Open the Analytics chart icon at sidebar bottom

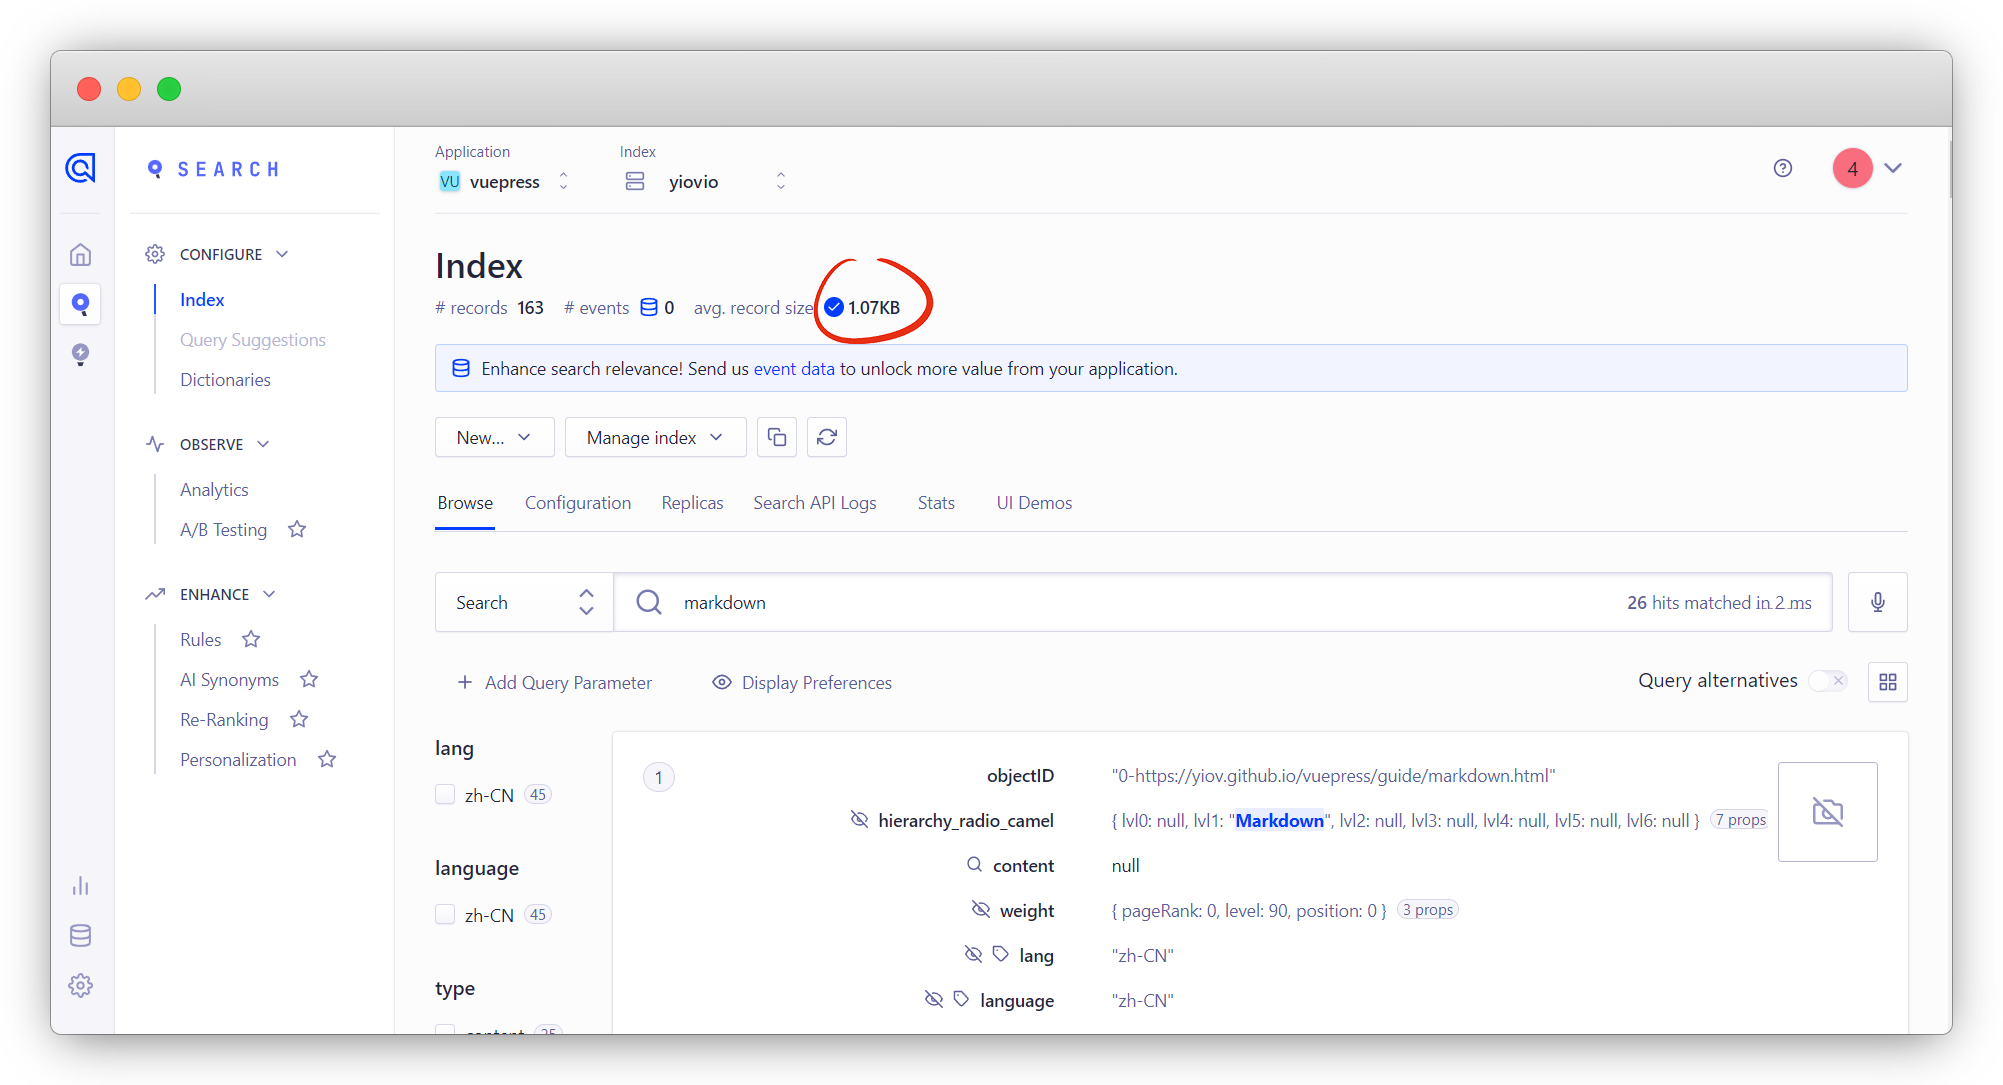(x=81, y=886)
